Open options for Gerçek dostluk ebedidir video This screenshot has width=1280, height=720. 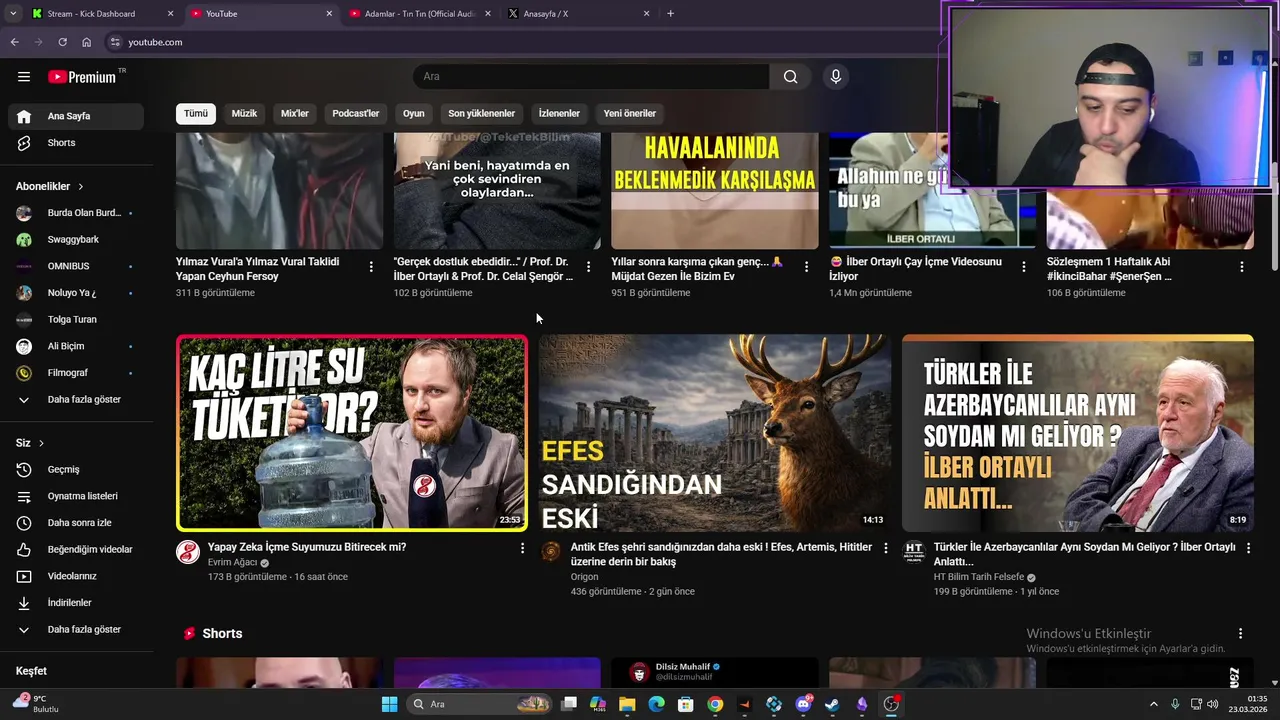coord(588,267)
